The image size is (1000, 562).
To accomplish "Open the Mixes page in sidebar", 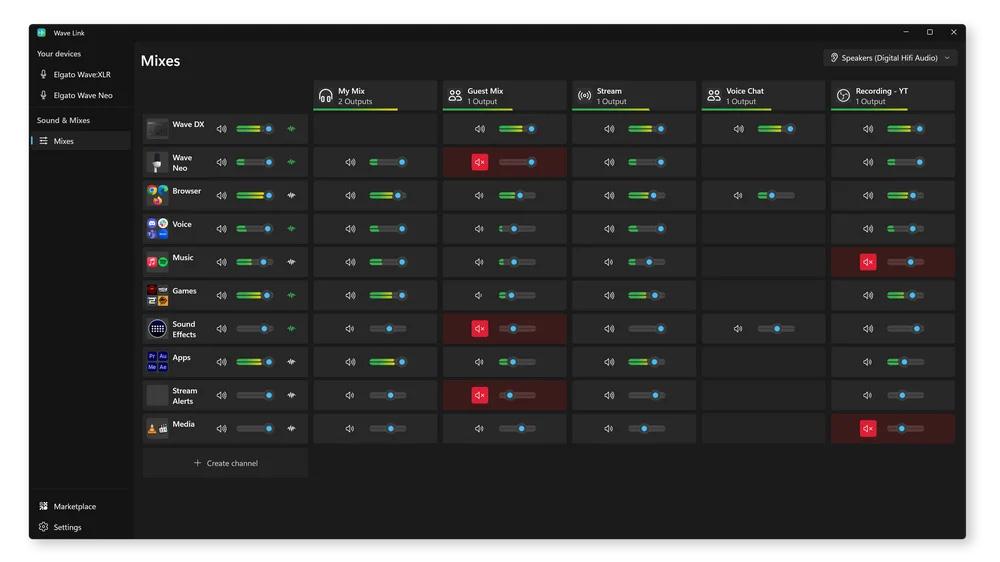I will click(x=64, y=141).
